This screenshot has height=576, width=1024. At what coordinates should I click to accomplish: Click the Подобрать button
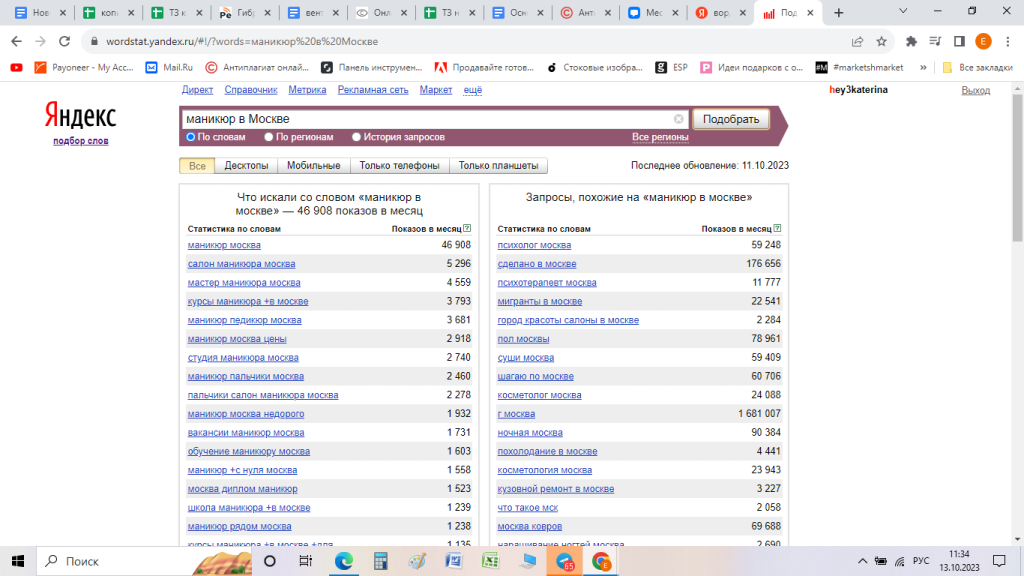click(731, 119)
